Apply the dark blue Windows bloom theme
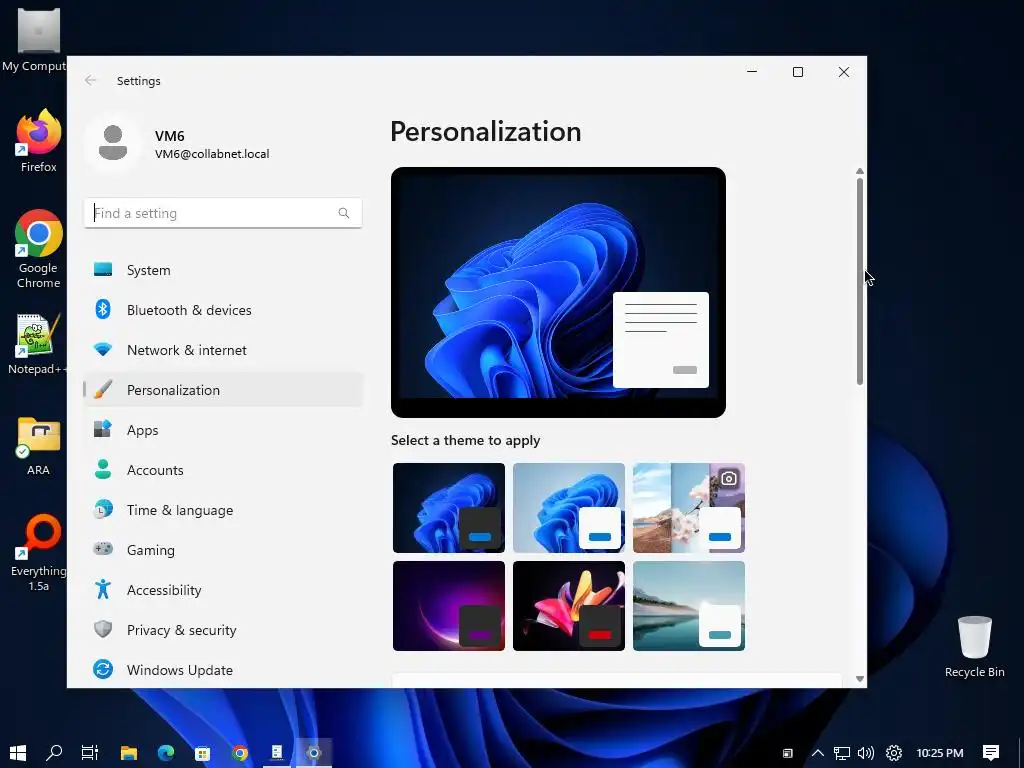The image size is (1024, 768). tap(449, 507)
